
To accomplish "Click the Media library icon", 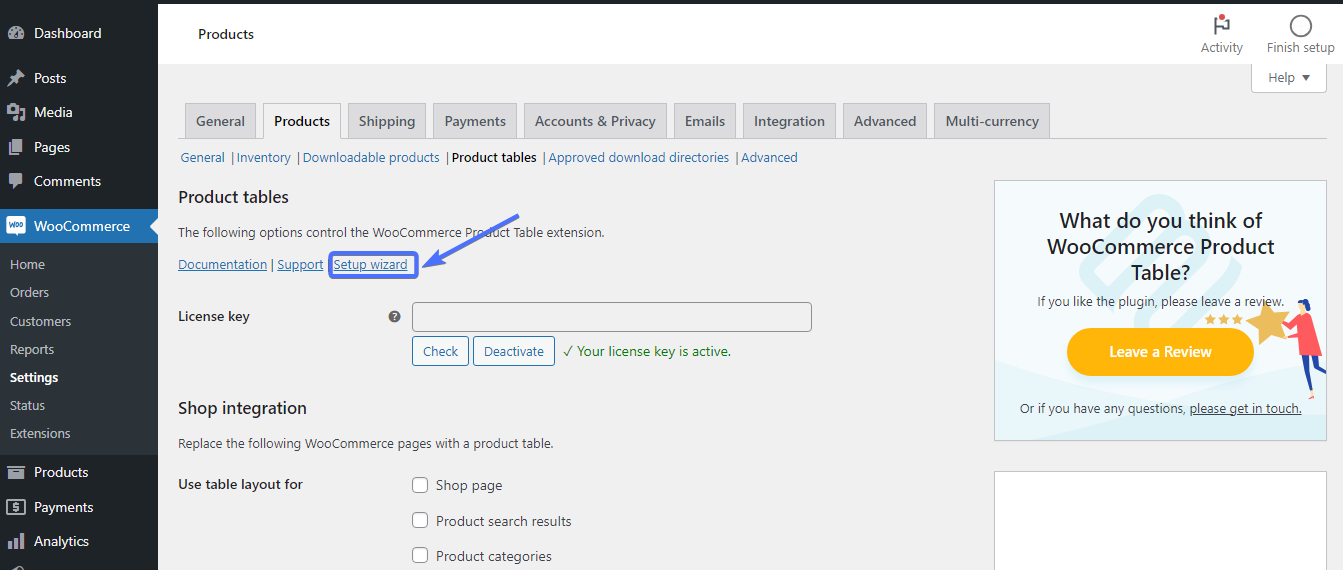I will point(16,112).
